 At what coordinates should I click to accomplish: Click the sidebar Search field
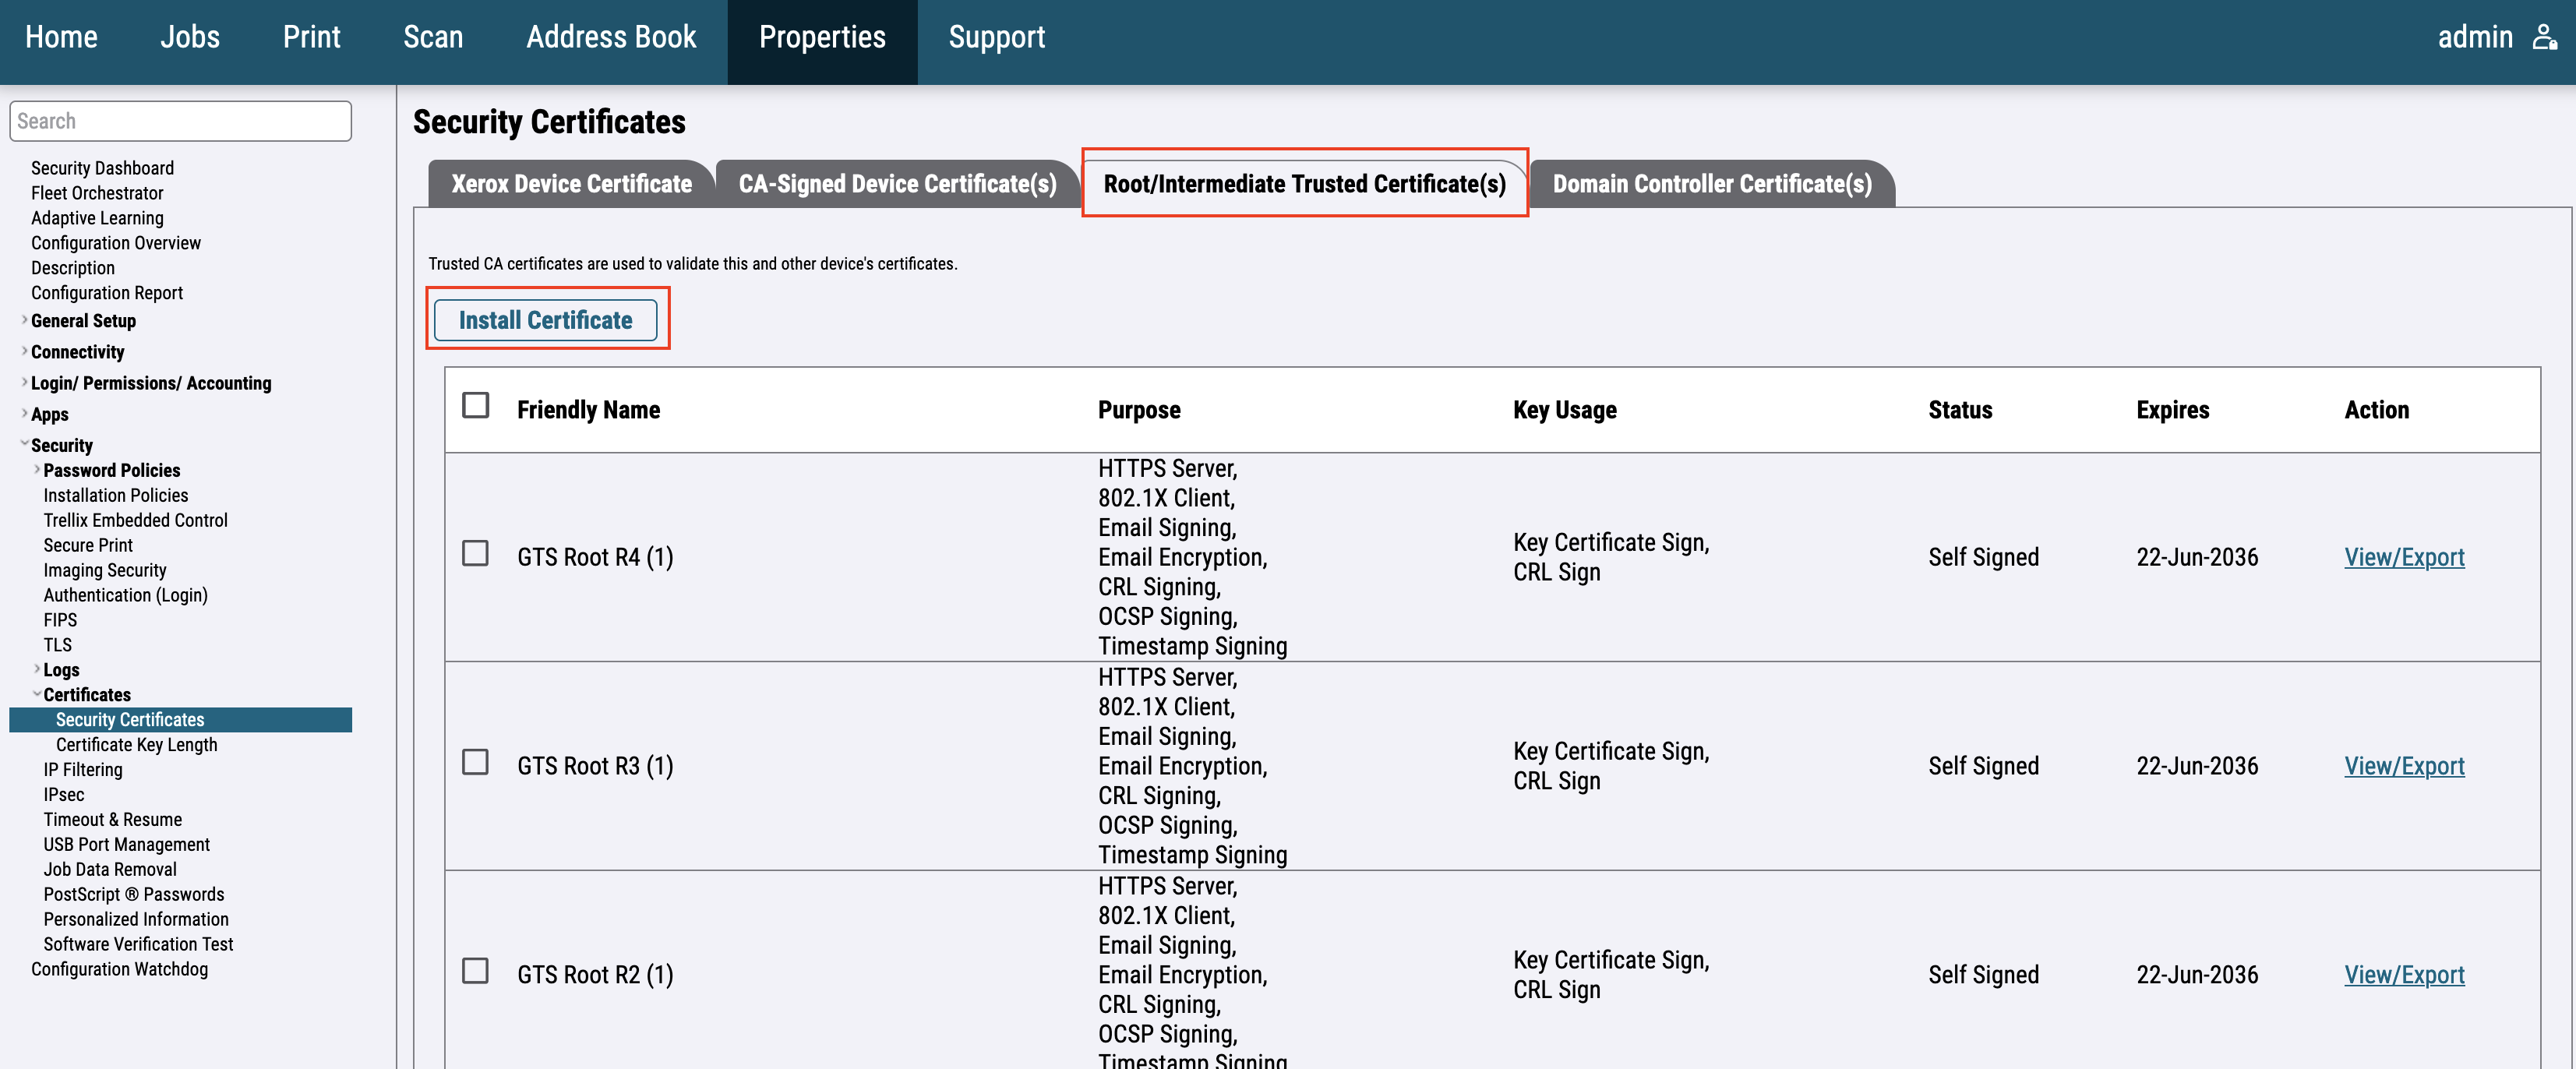coord(180,121)
